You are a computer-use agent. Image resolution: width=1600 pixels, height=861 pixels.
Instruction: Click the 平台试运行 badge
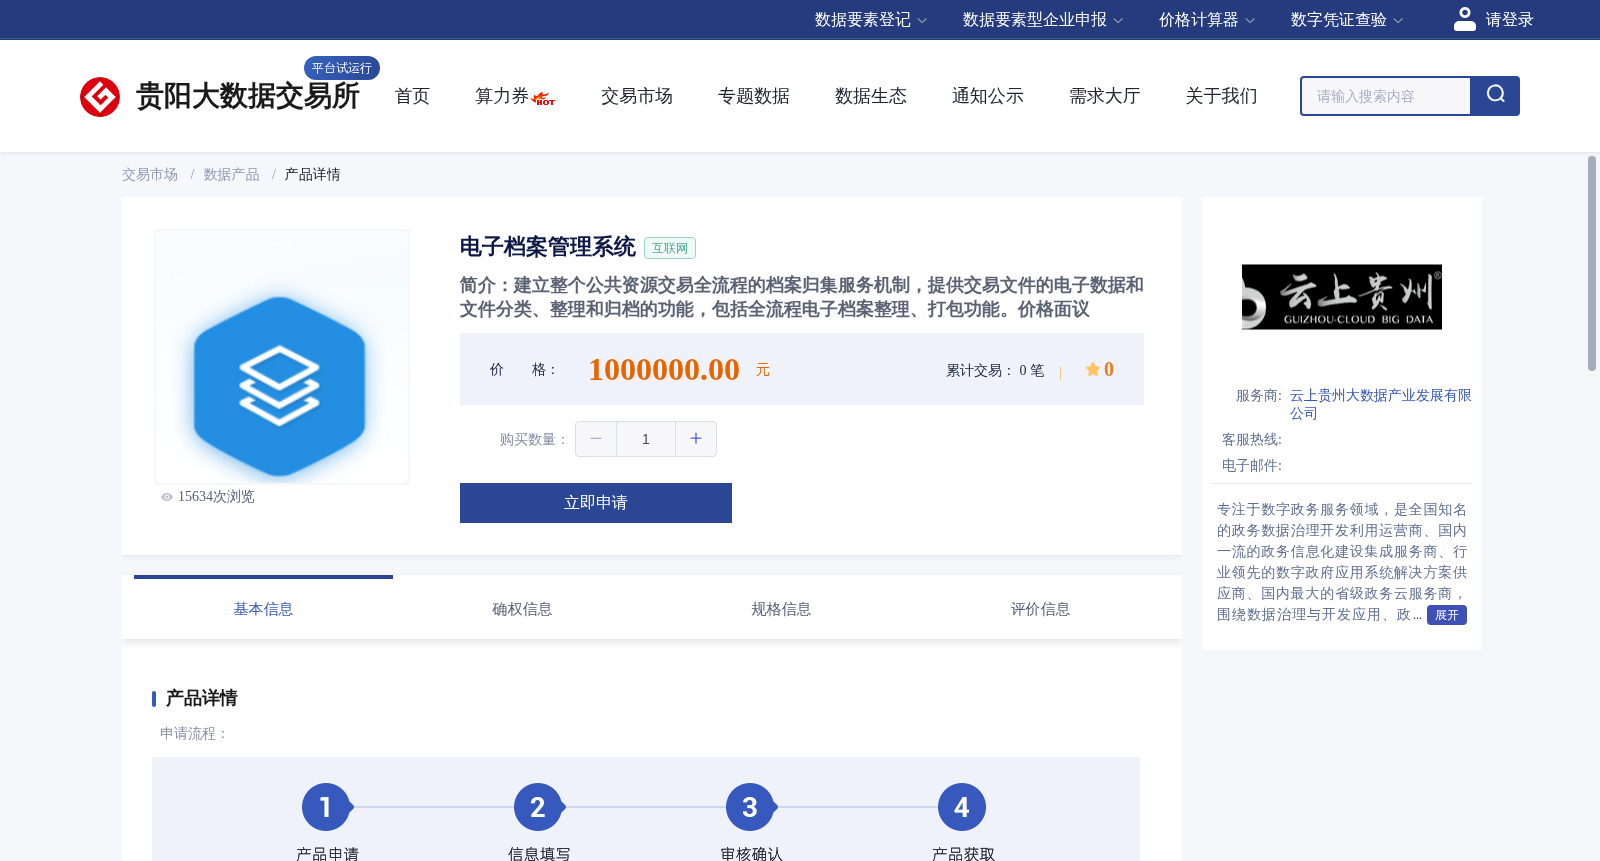(342, 68)
